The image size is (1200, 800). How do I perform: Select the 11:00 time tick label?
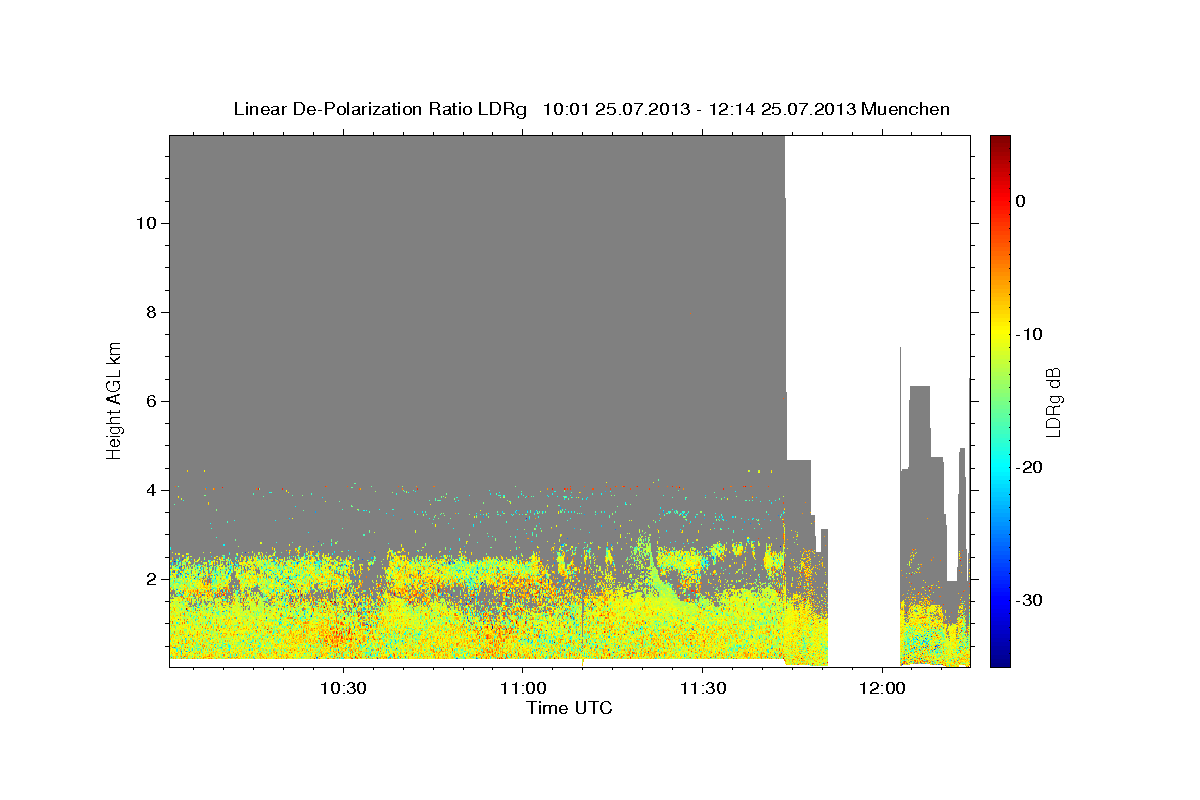pos(522,688)
